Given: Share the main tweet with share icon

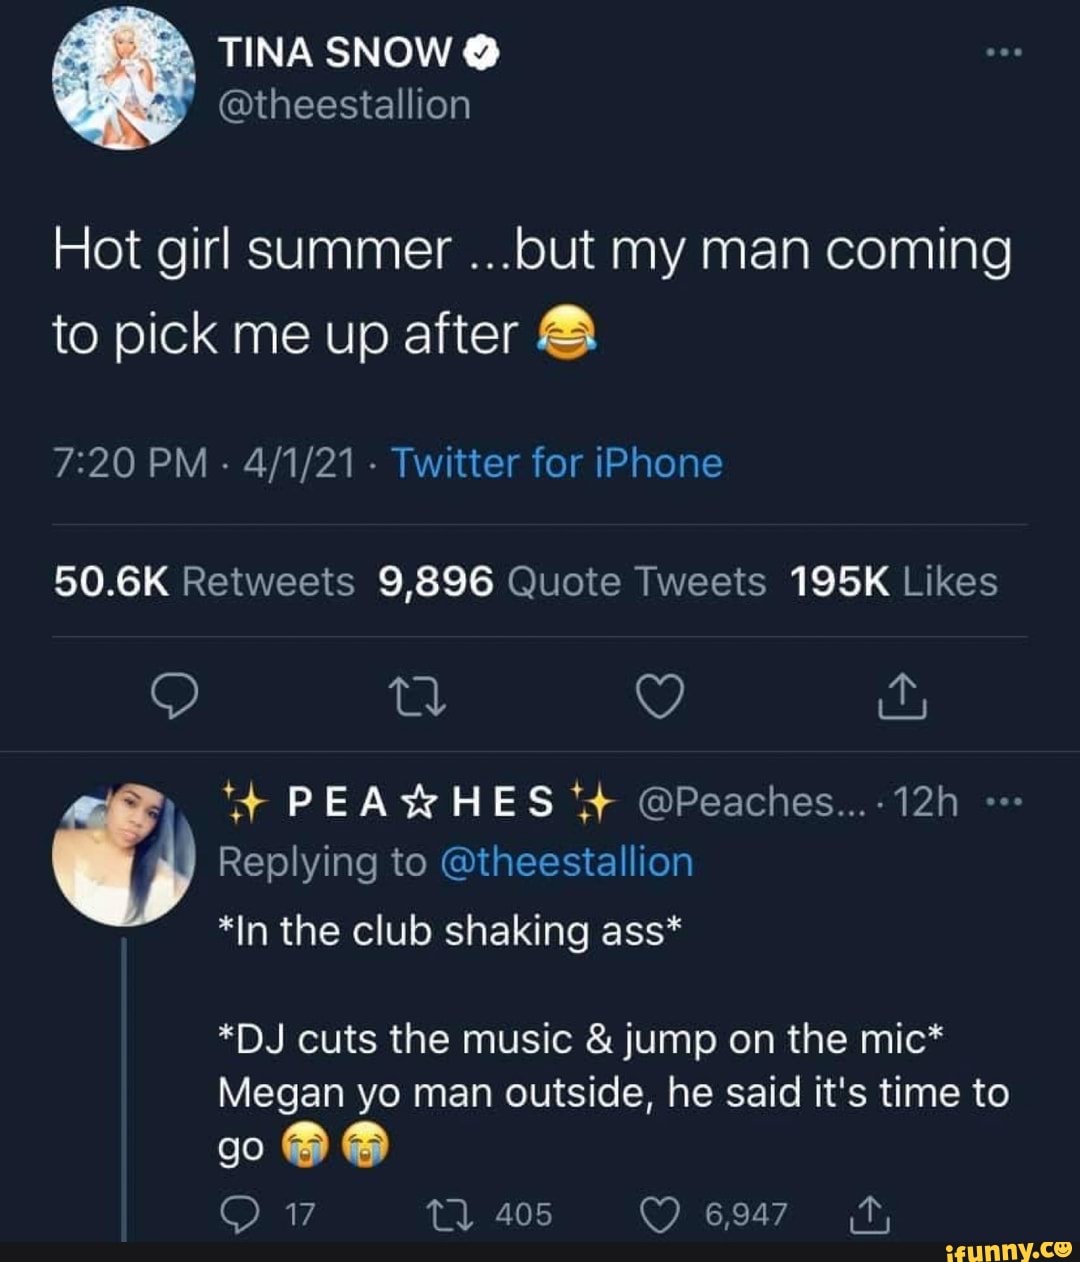Looking at the screenshot, I should click(x=903, y=696).
